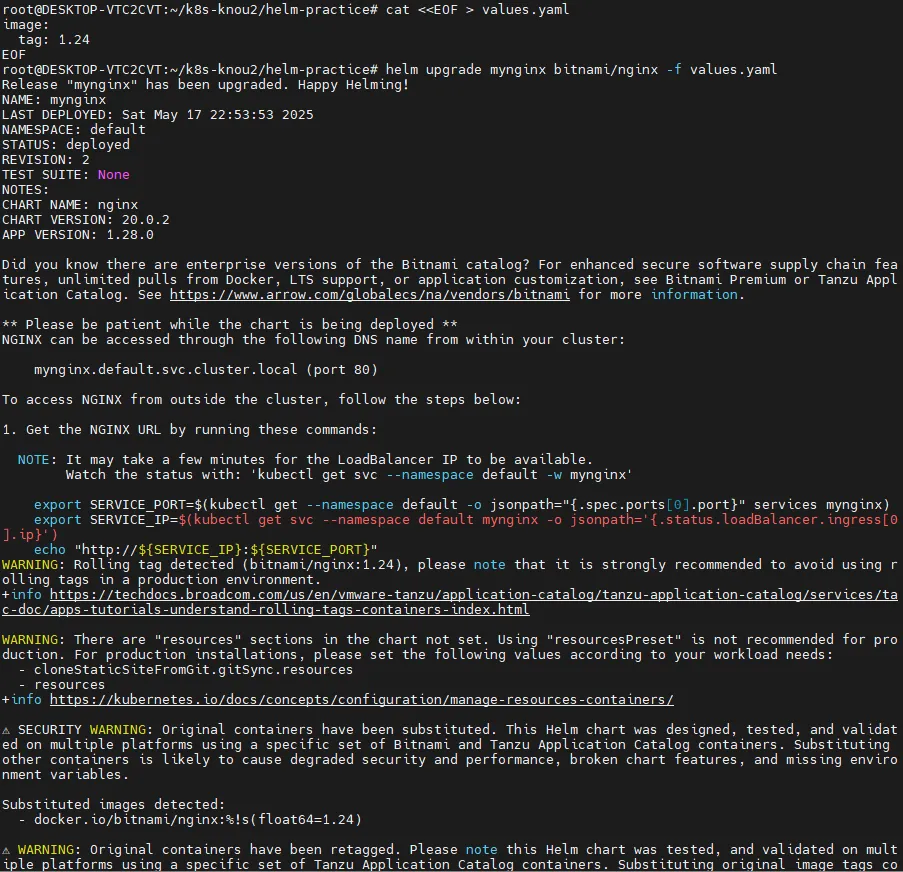903x872 pixels.
Task: Click 'mynginx.default.svc.cluster.local (port 80)' text
Action: click(206, 369)
